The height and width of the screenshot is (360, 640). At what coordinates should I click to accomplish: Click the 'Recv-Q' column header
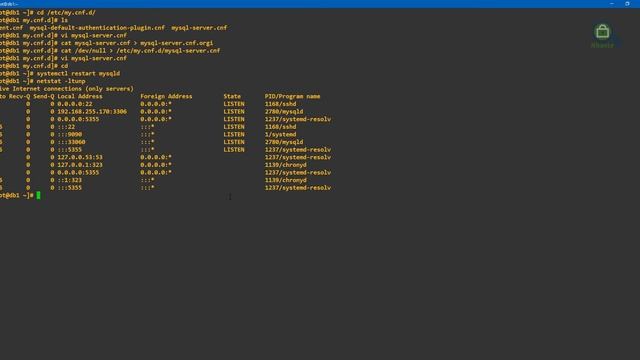[20, 96]
